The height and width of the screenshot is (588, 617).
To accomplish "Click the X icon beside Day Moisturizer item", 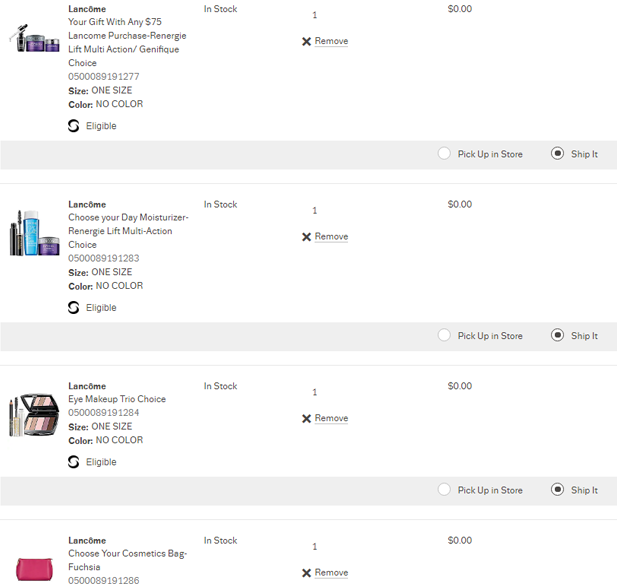I will pyautogui.click(x=306, y=237).
